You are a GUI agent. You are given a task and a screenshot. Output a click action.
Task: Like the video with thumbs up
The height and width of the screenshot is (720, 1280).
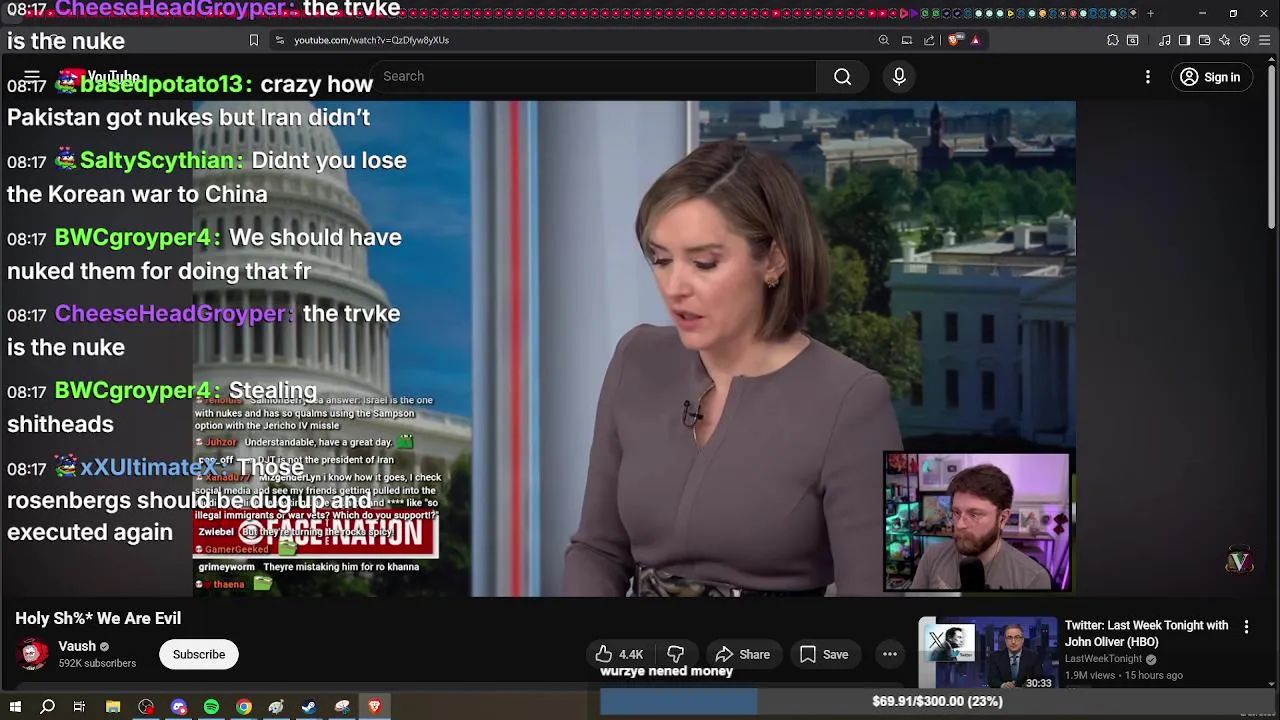(619, 654)
